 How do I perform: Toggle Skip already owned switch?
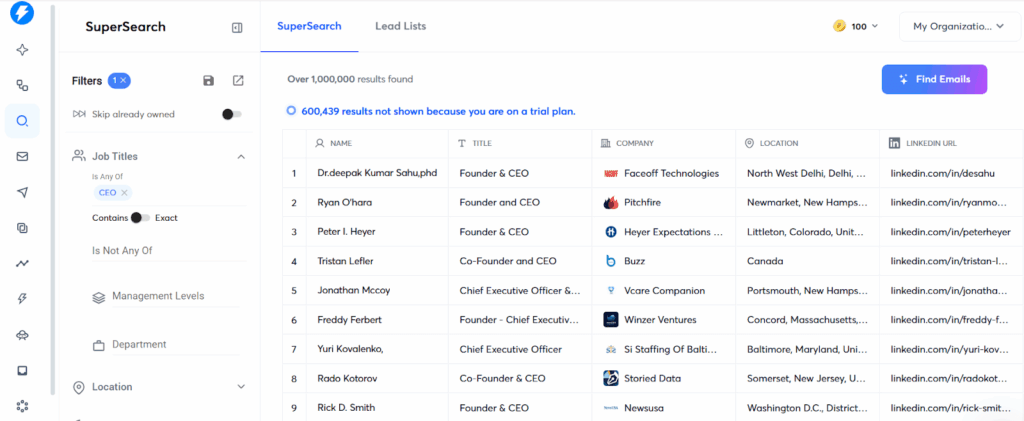231,114
